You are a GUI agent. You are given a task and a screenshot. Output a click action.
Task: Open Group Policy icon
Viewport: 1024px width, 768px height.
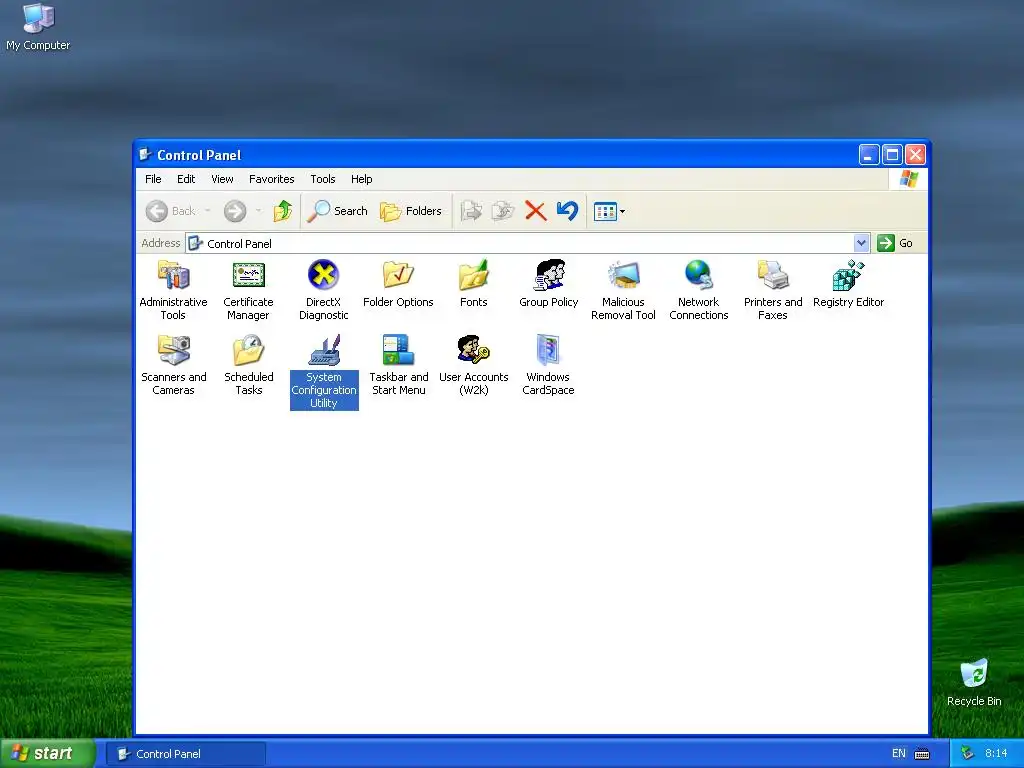[x=549, y=284]
